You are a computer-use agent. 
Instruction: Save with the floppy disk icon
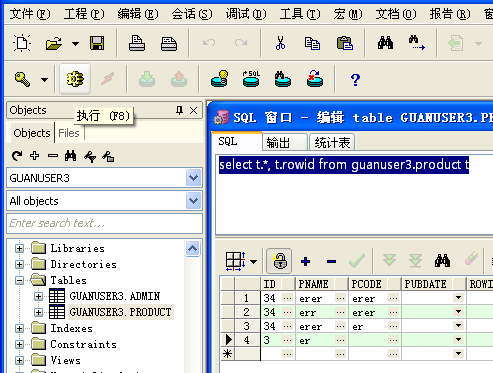coord(97,43)
